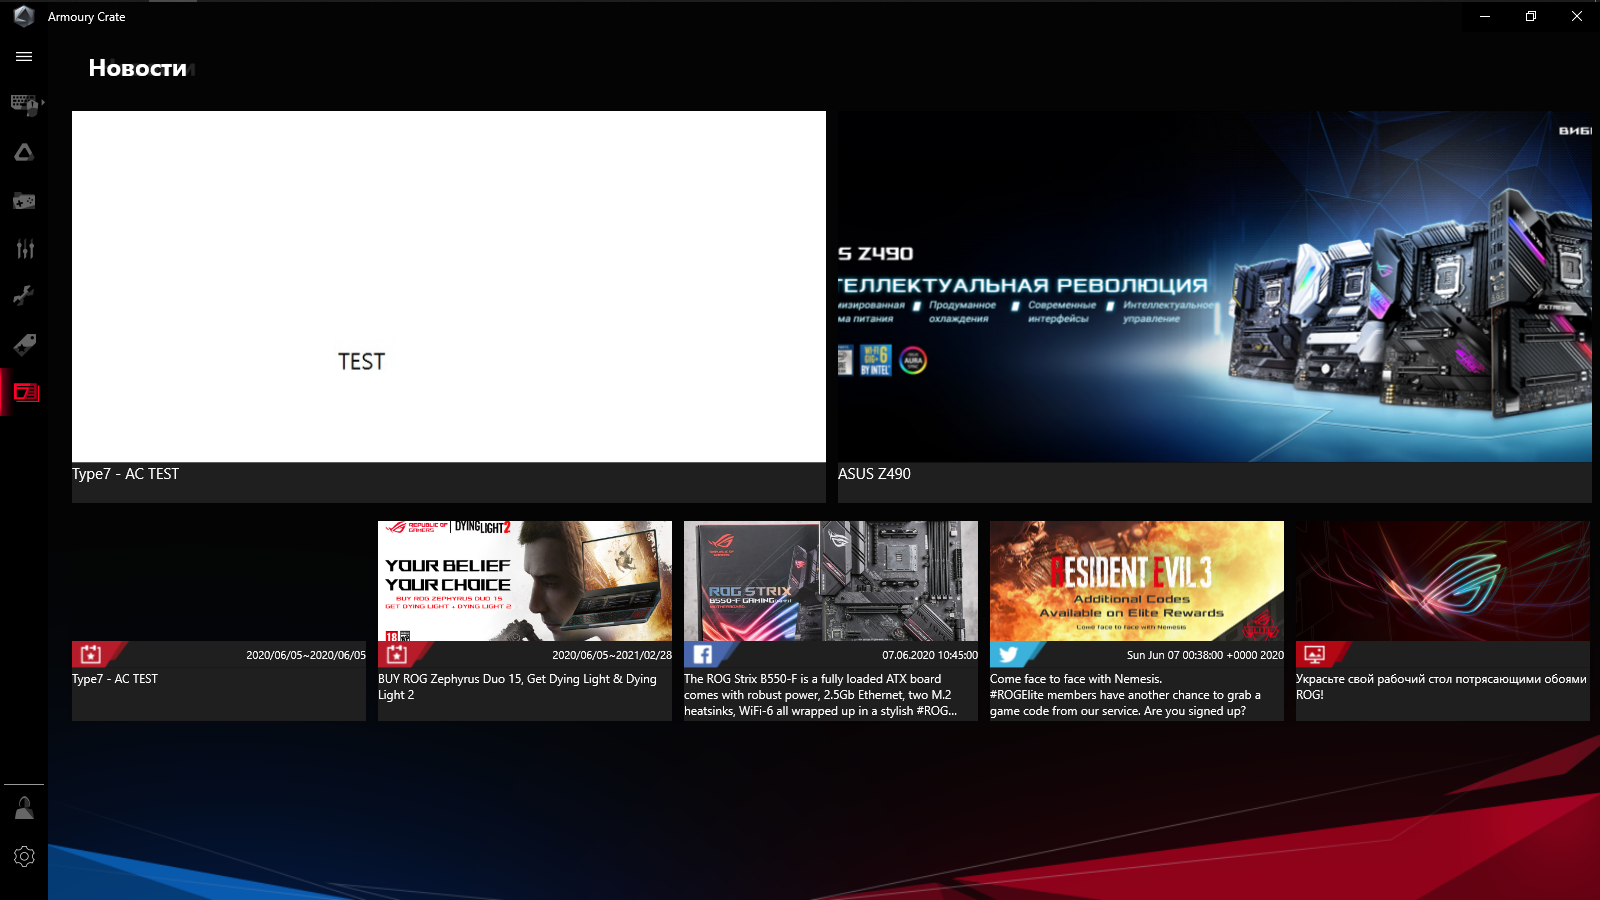Click the 'Новости' page heading
This screenshot has width=1600, height=900.
pyautogui.click(x=138, y=68)
